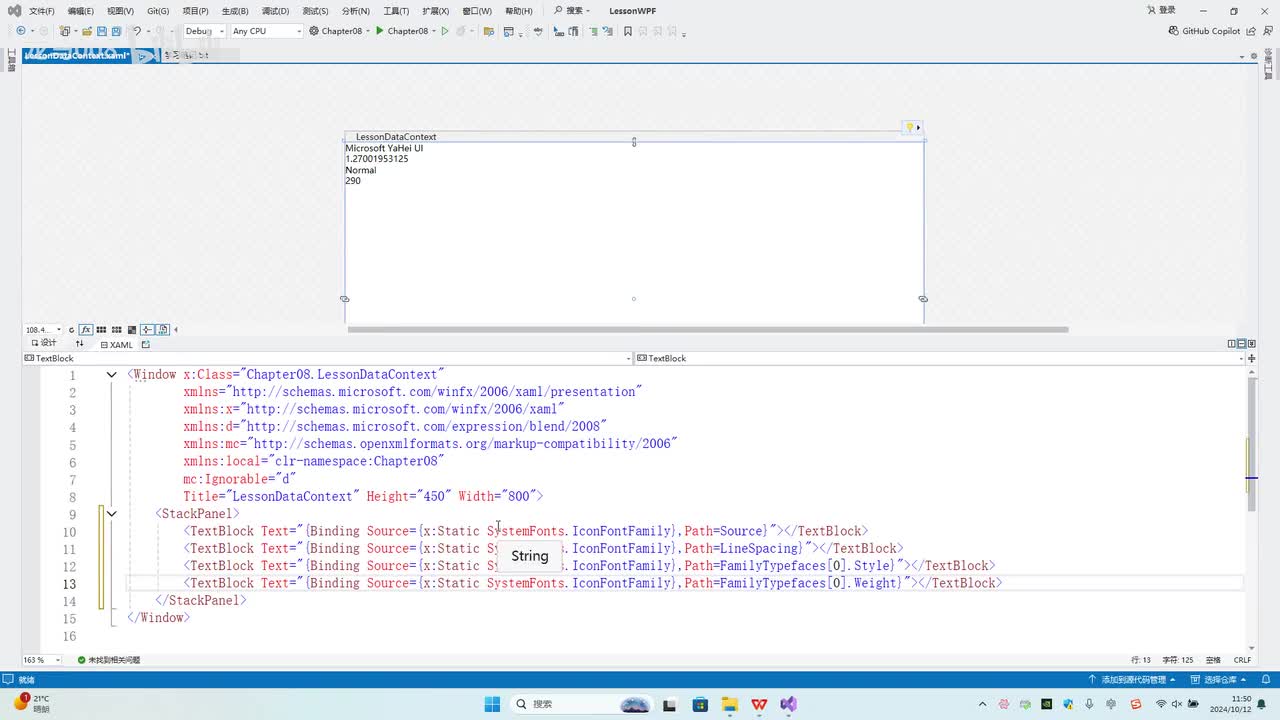Click the undo arrow icon

point(137,31)
